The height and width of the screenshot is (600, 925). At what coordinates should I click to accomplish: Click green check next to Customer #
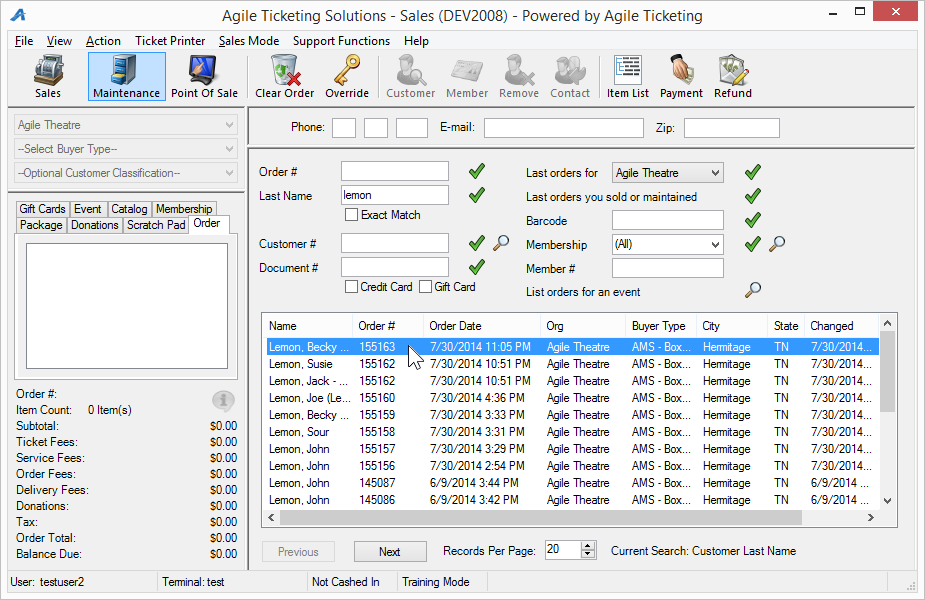coord(477,243)
